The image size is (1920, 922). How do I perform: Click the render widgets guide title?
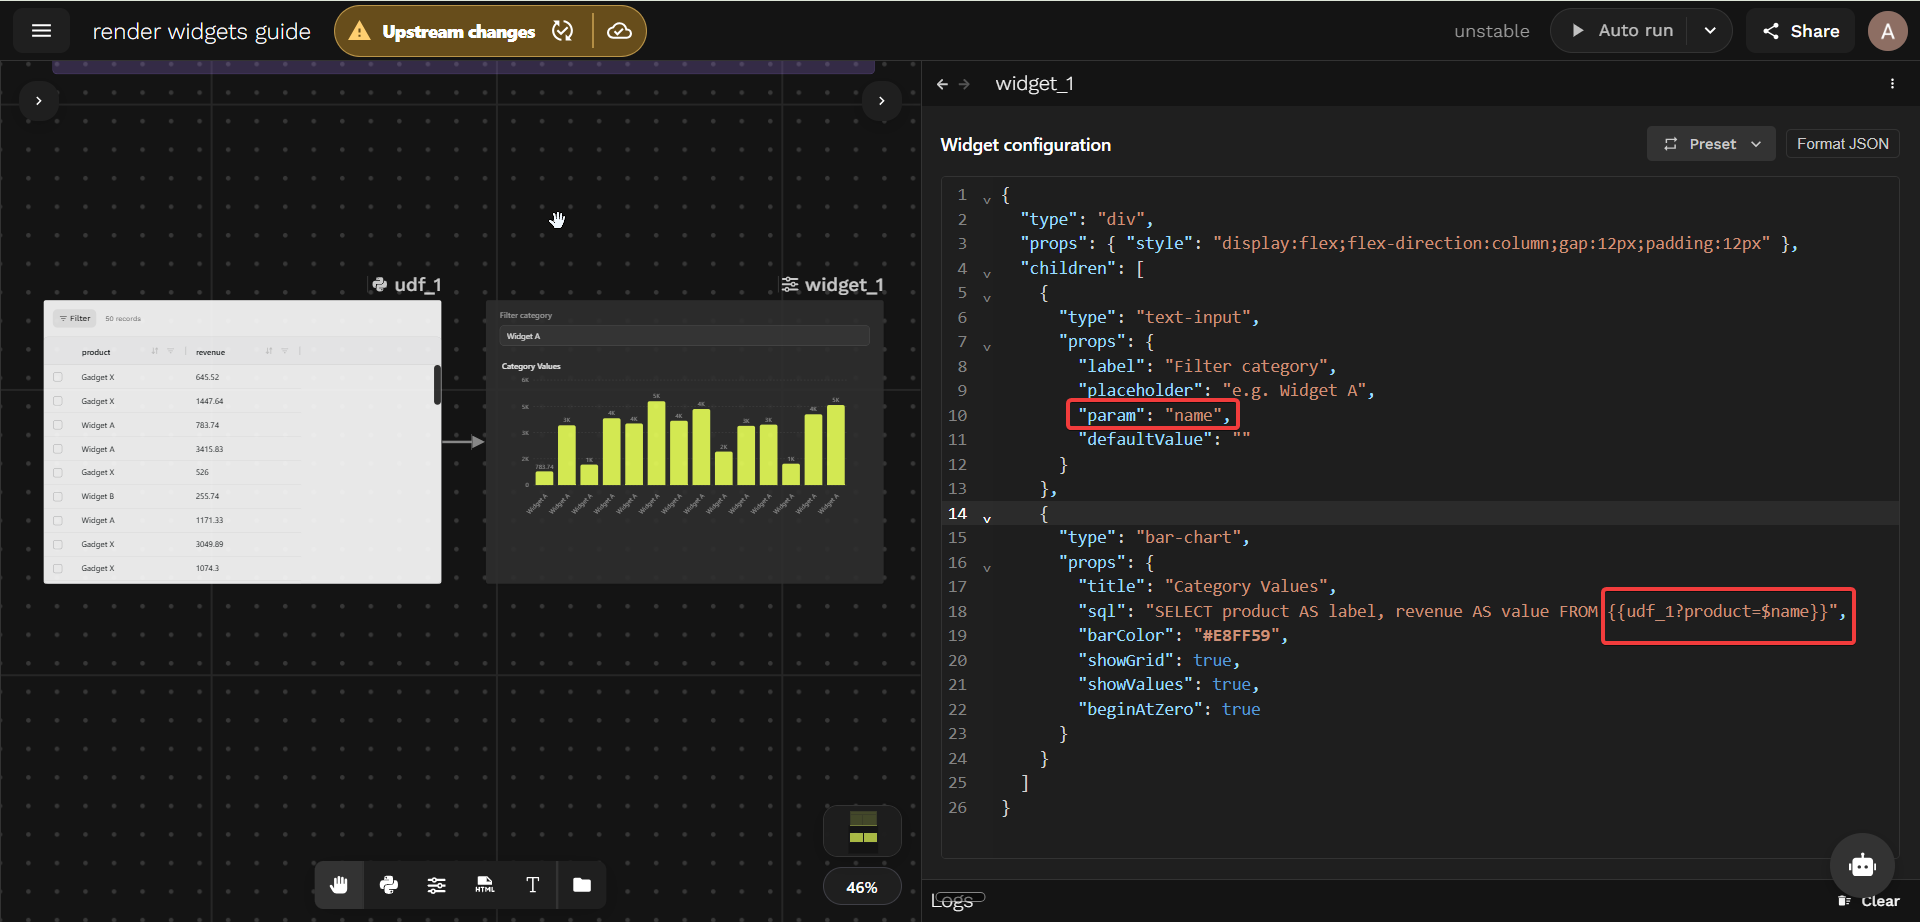point(201,31)
